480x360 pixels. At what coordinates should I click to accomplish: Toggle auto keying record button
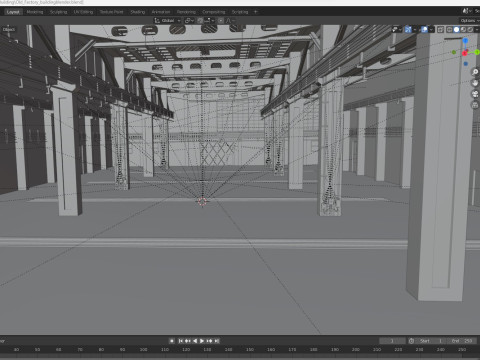point(172,341)
